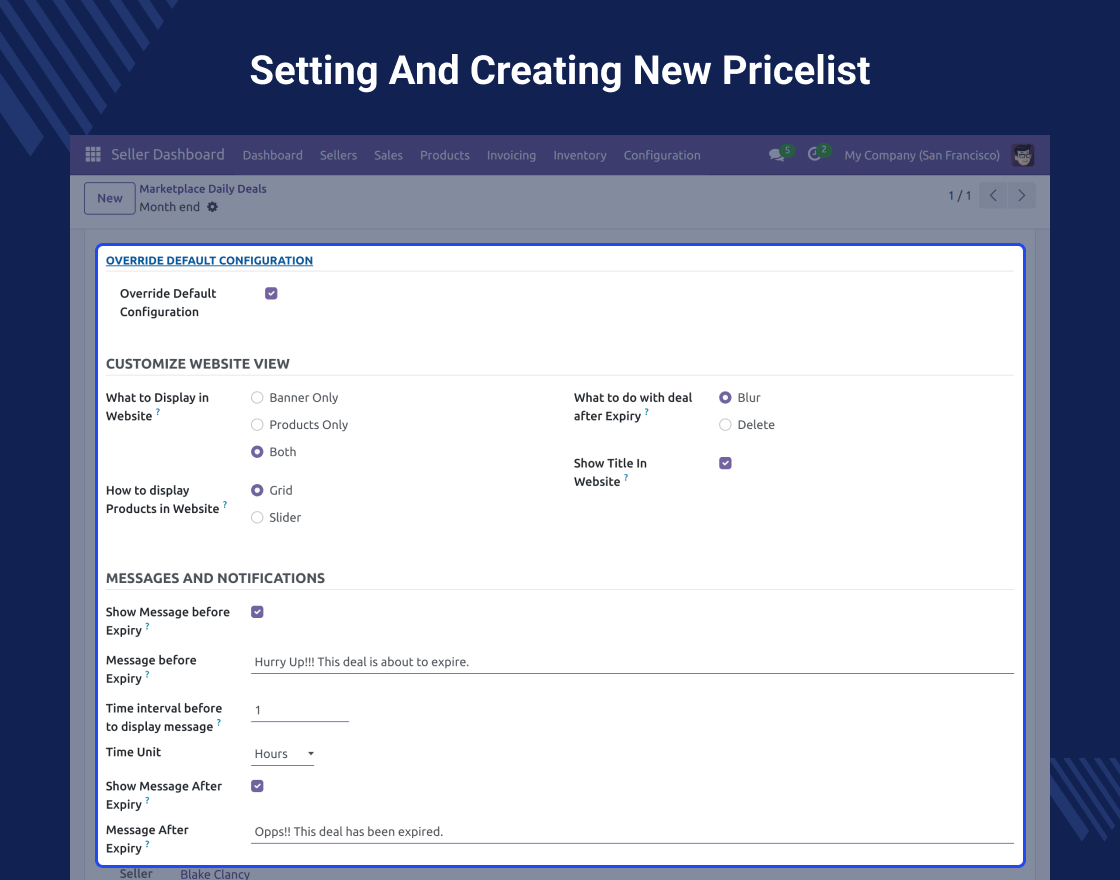Click the Override Default Configuration heading link
The width and height of the screenshot is (1120, 880).
(x=209, y=261)
